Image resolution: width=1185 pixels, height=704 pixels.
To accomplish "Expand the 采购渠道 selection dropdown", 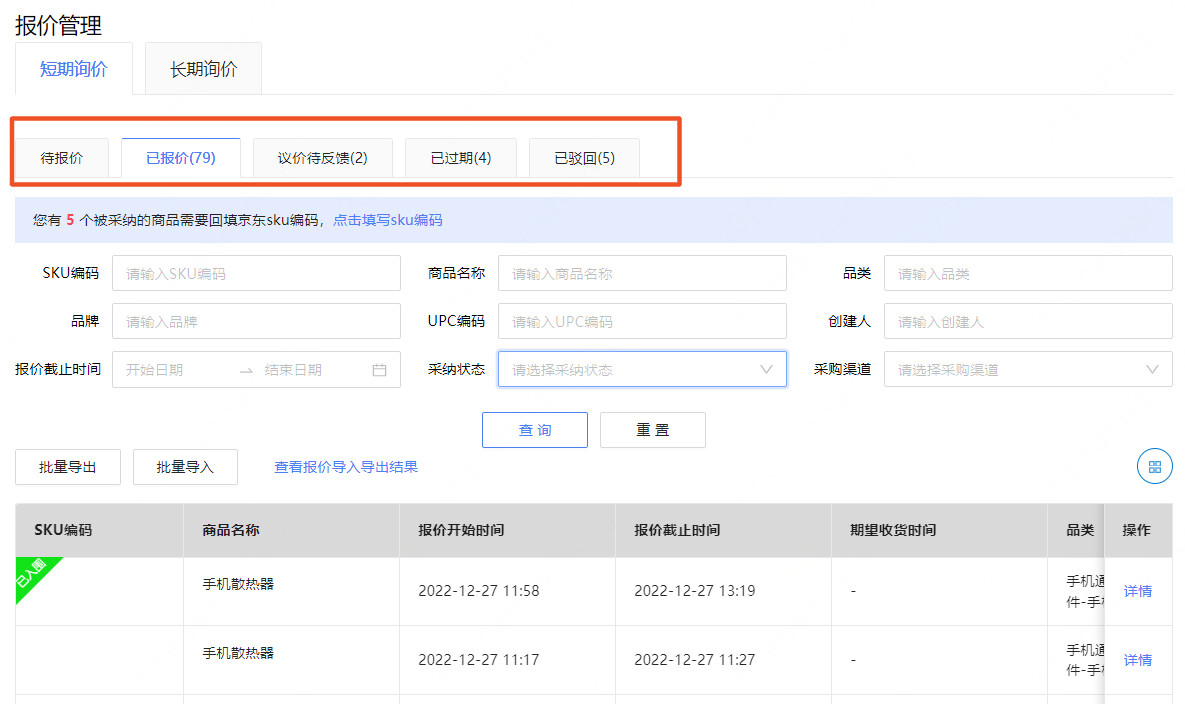I will [1151, 369].
